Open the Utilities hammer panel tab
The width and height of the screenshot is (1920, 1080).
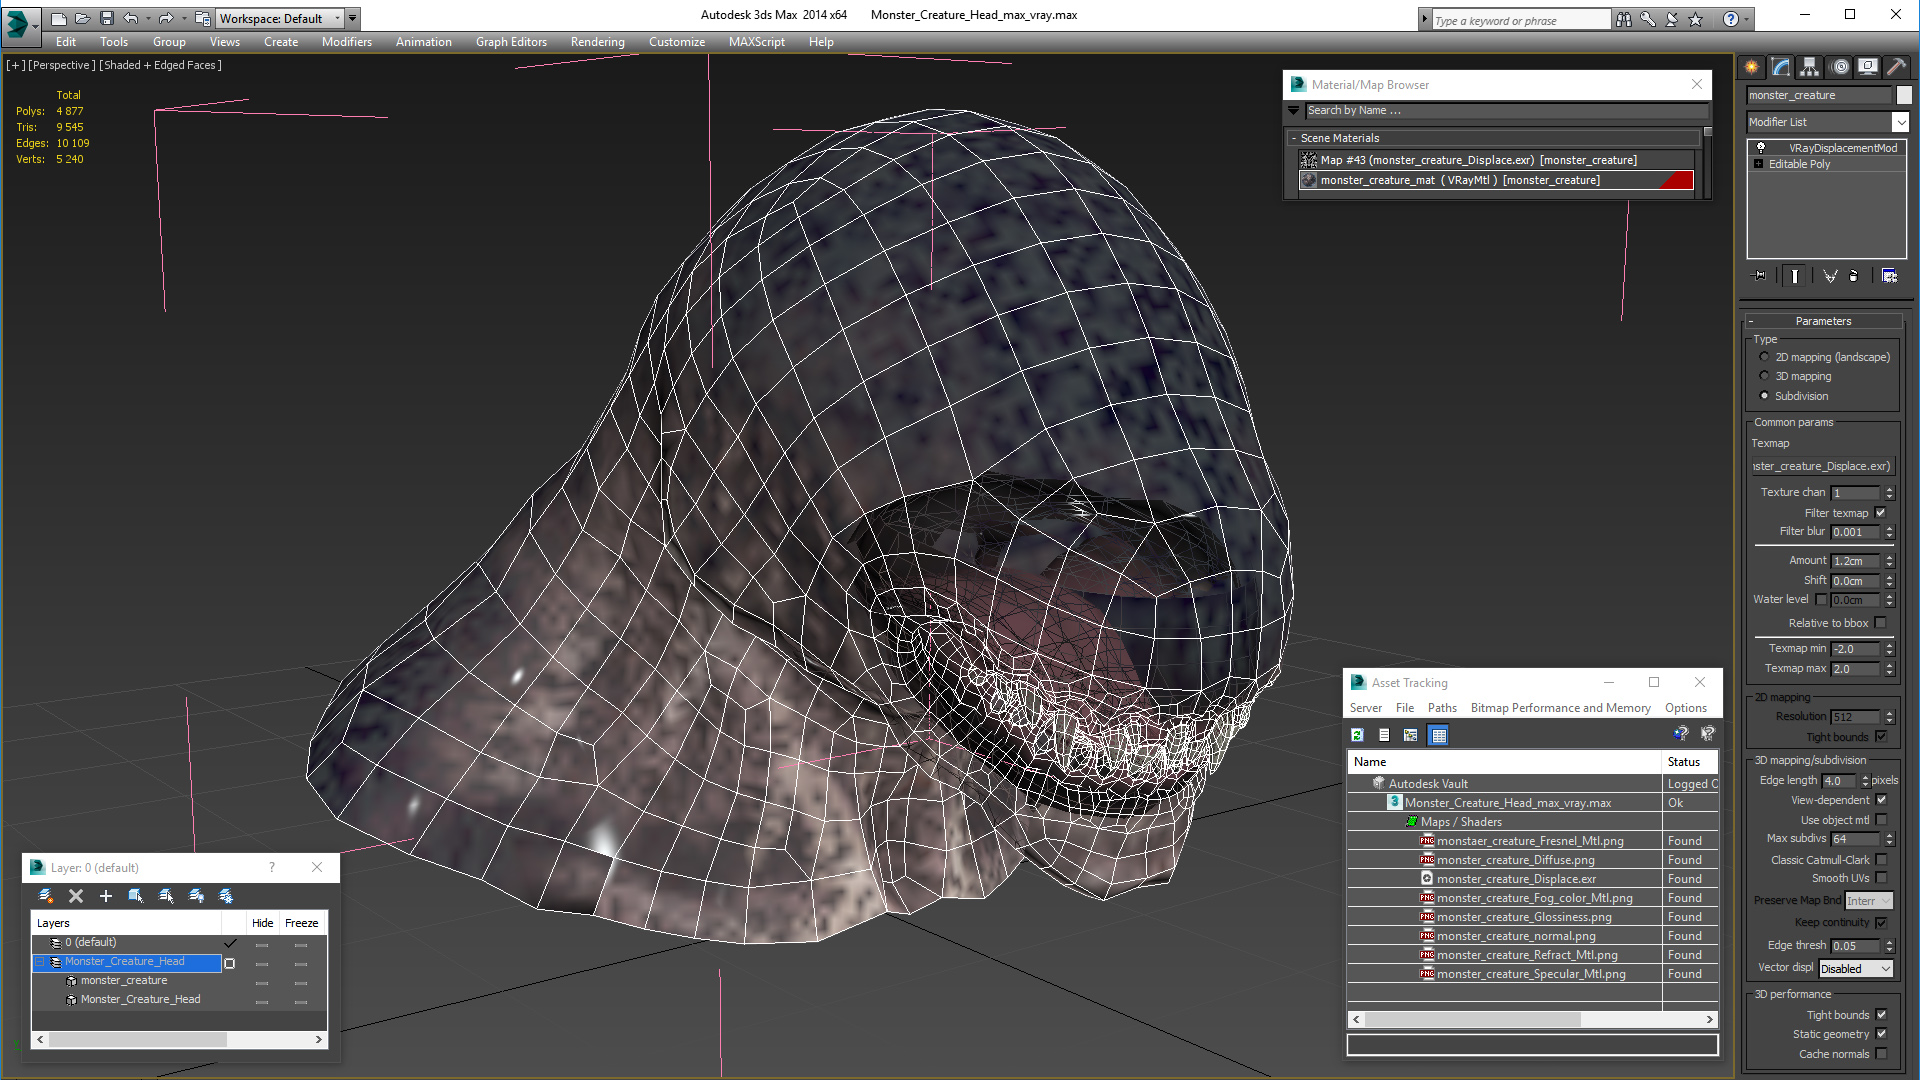click(x=1896, y=67)
